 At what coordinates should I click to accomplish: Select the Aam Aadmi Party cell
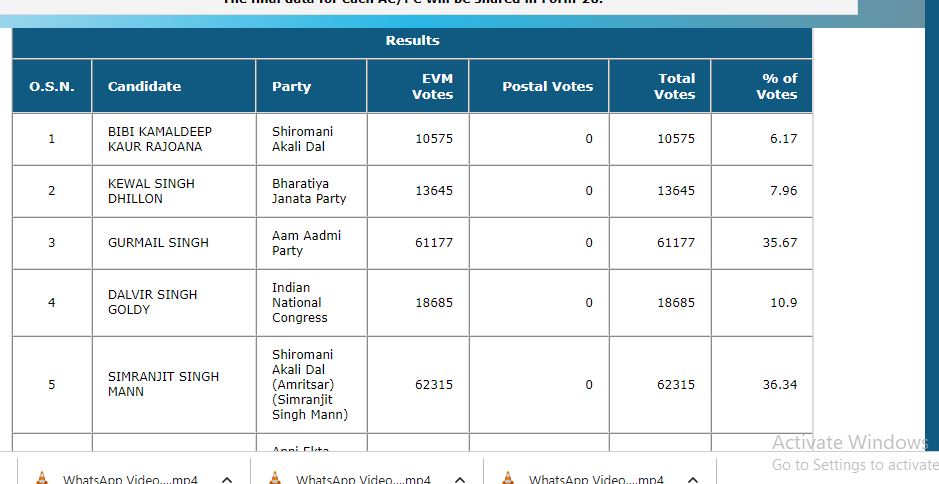click(x=292, y=243)
